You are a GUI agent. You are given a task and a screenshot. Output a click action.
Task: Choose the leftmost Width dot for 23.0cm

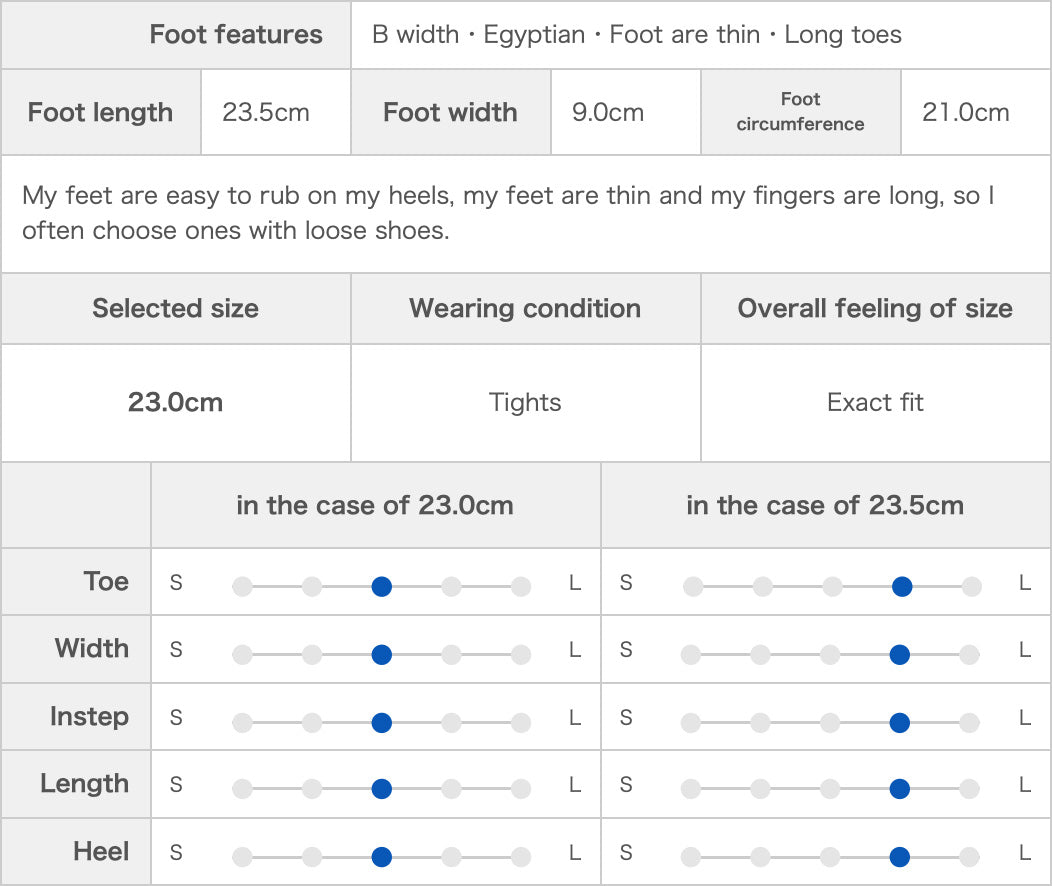pos(242,654)
